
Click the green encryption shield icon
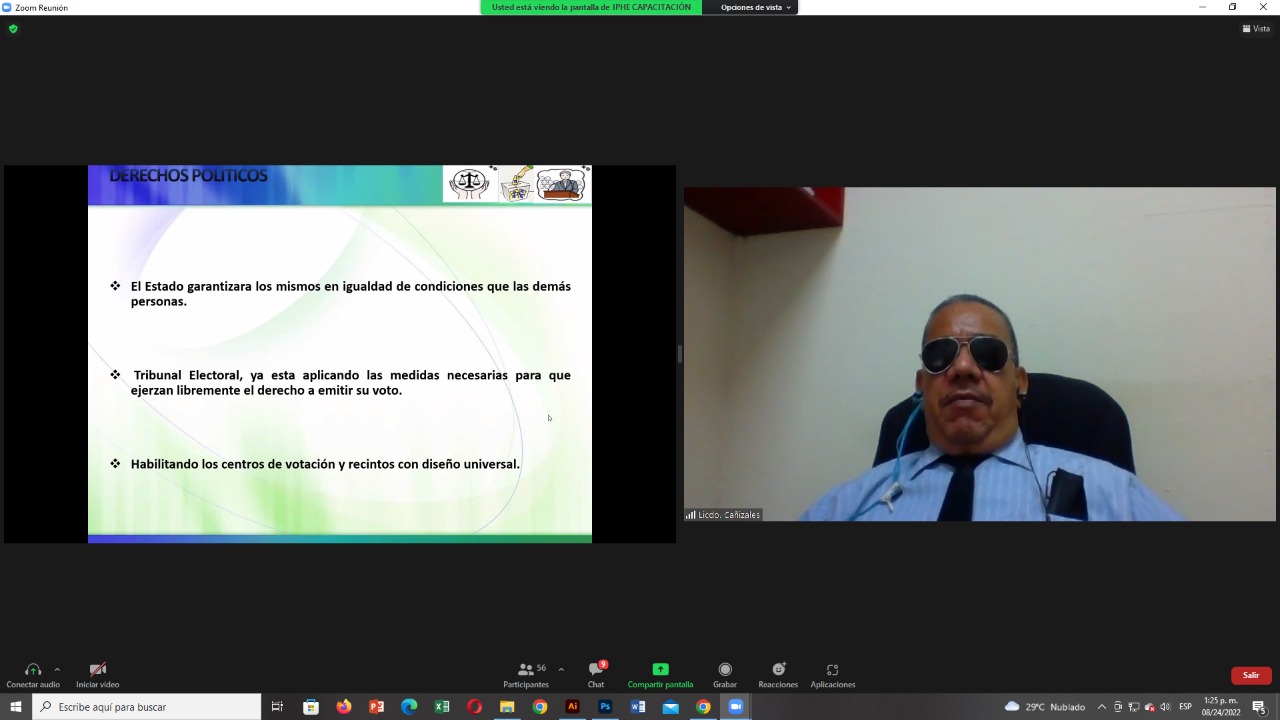[x=13, y=29]
